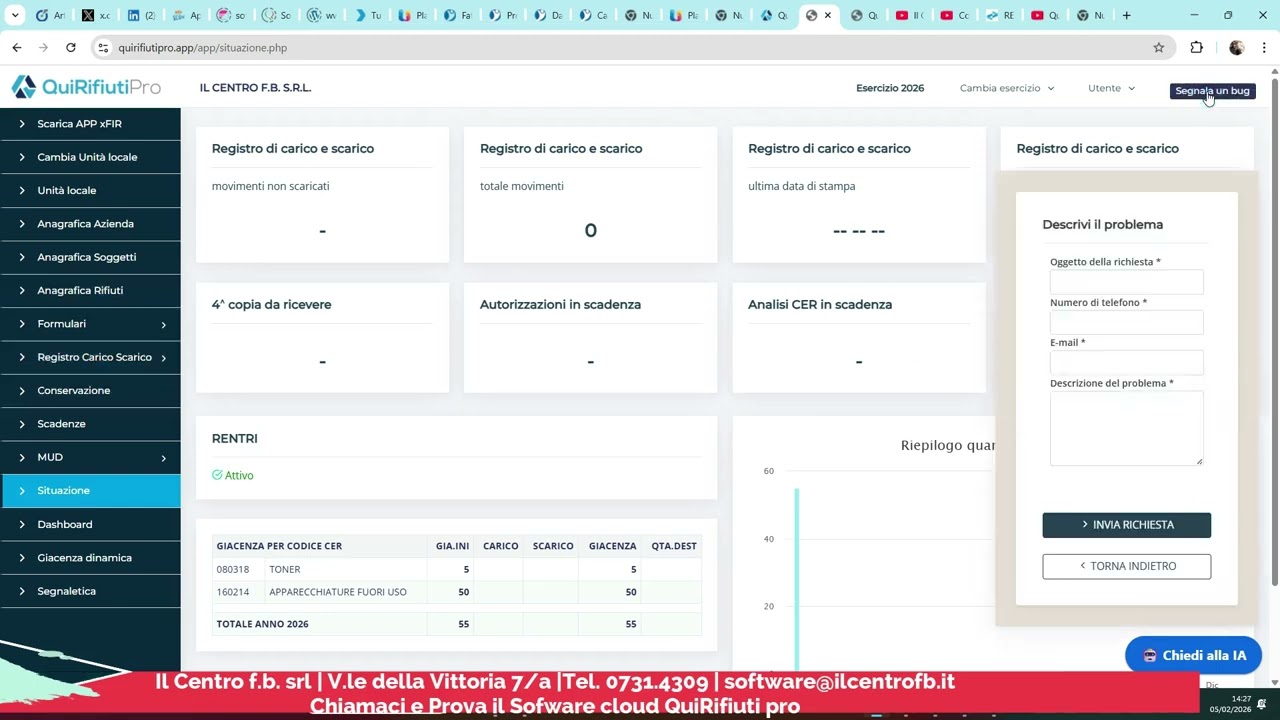Open Giacenza dinamica in sidebar
Screen dimensions: 1280x720
click(x=90, y=558)
